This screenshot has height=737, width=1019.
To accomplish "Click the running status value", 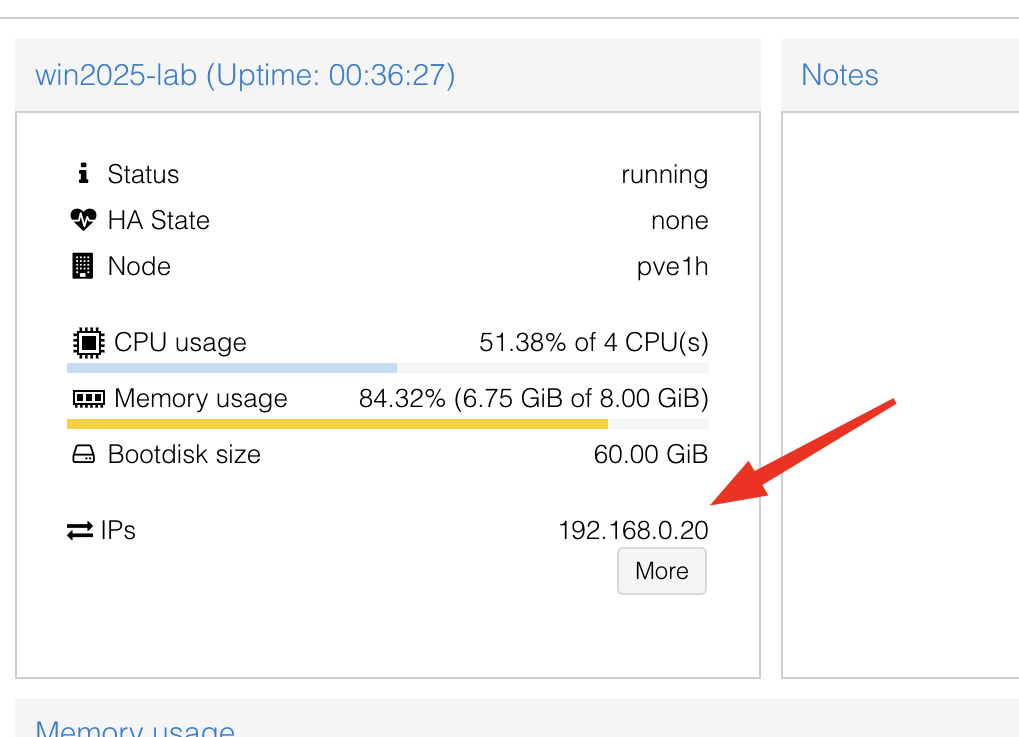I will (664, 174).
